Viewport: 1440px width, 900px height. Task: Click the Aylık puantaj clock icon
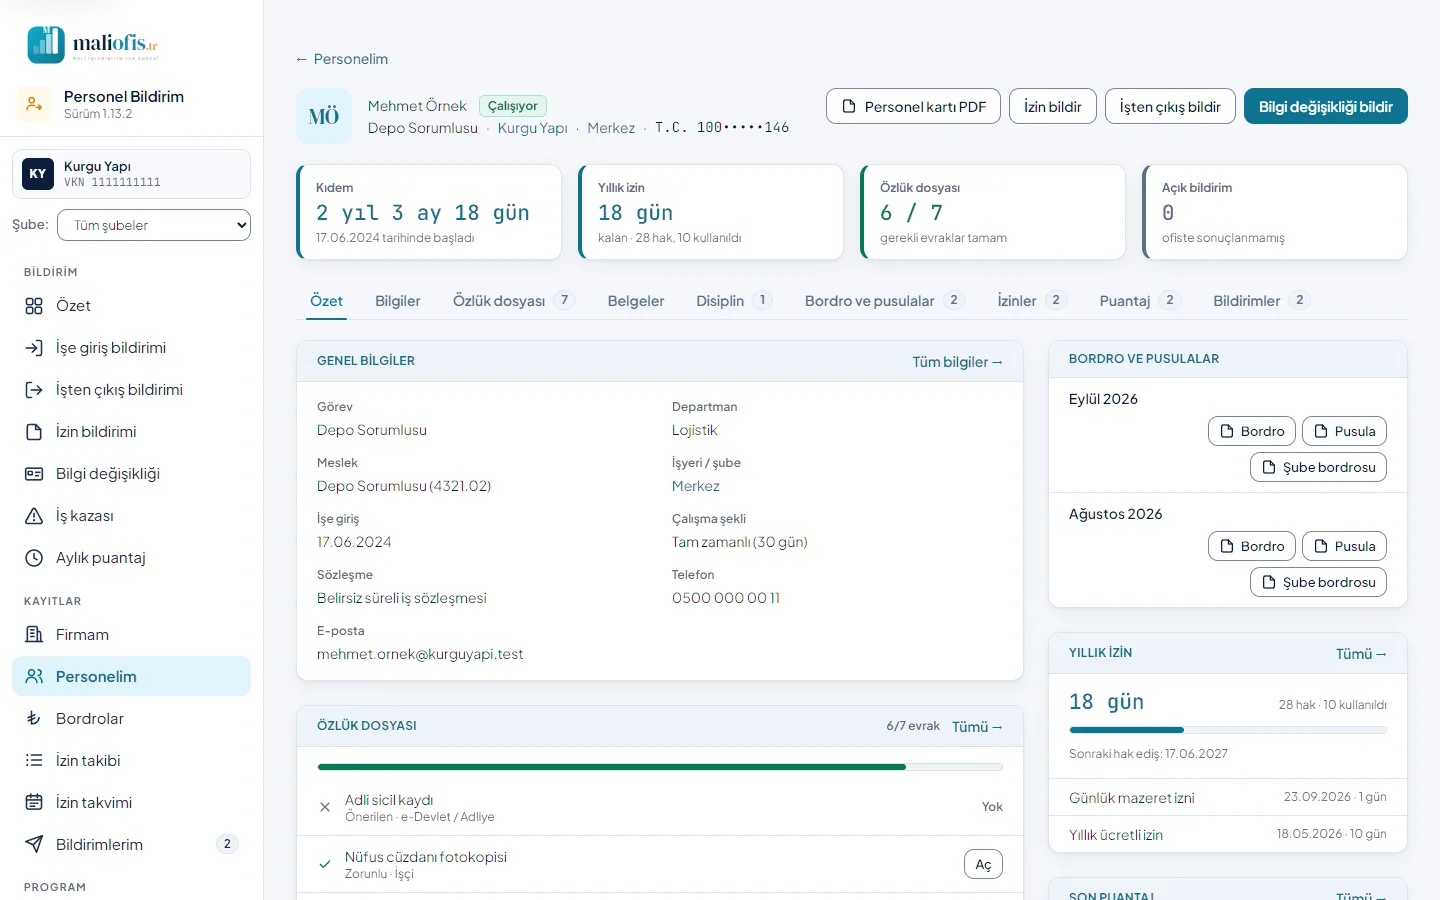(34, 558)
